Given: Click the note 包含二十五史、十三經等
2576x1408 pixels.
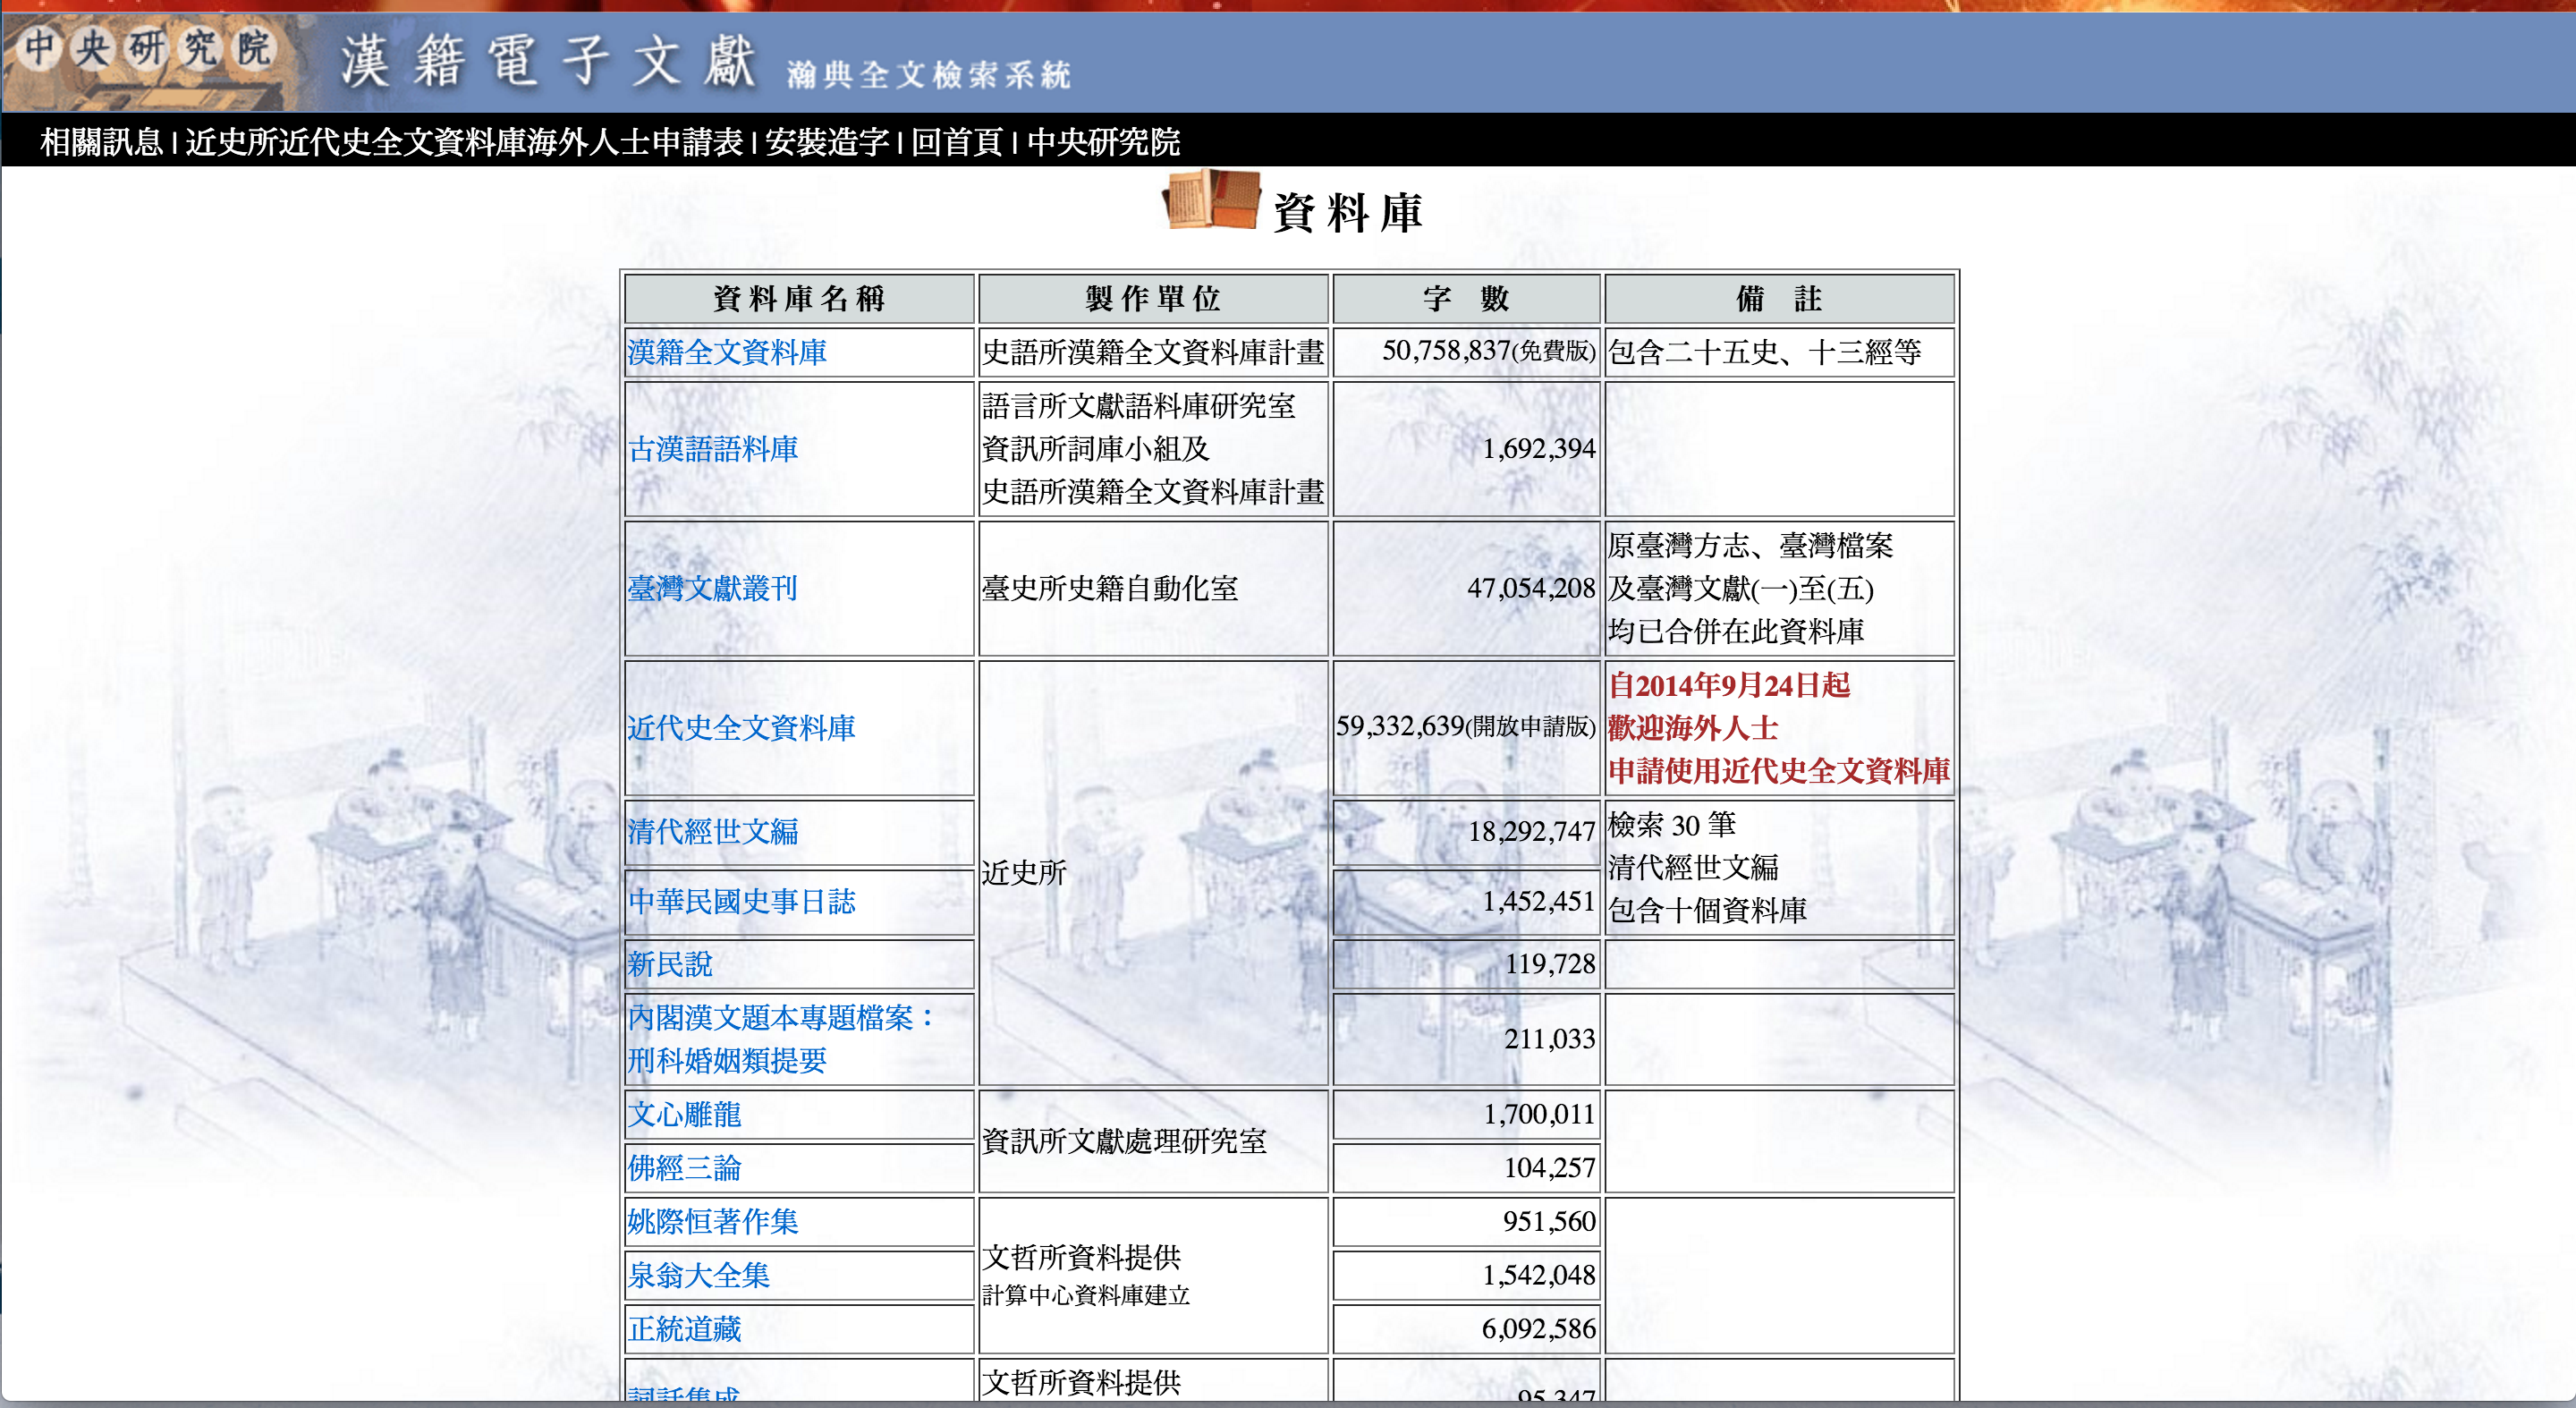Looking at the screenshot, I should pyautogui.click(x=1765, y=352).
